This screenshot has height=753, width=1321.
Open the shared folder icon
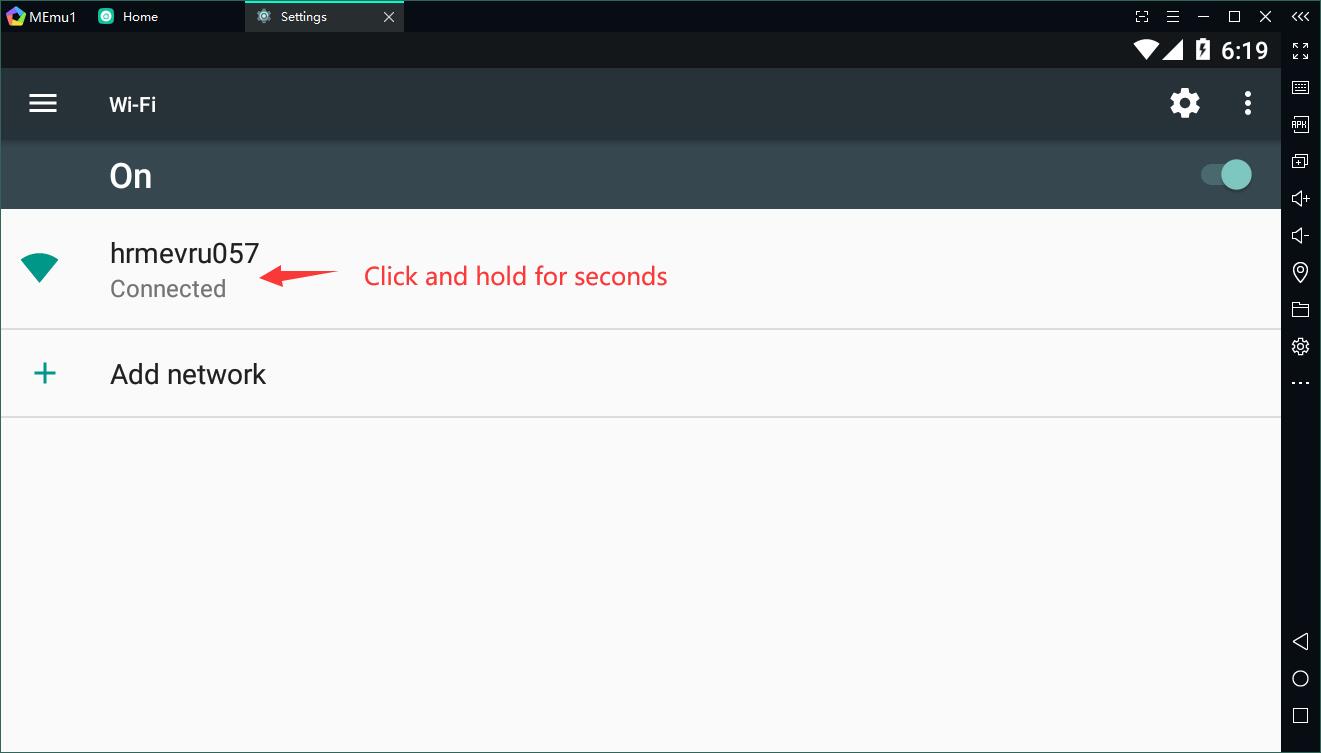(x=1300, y=310)
